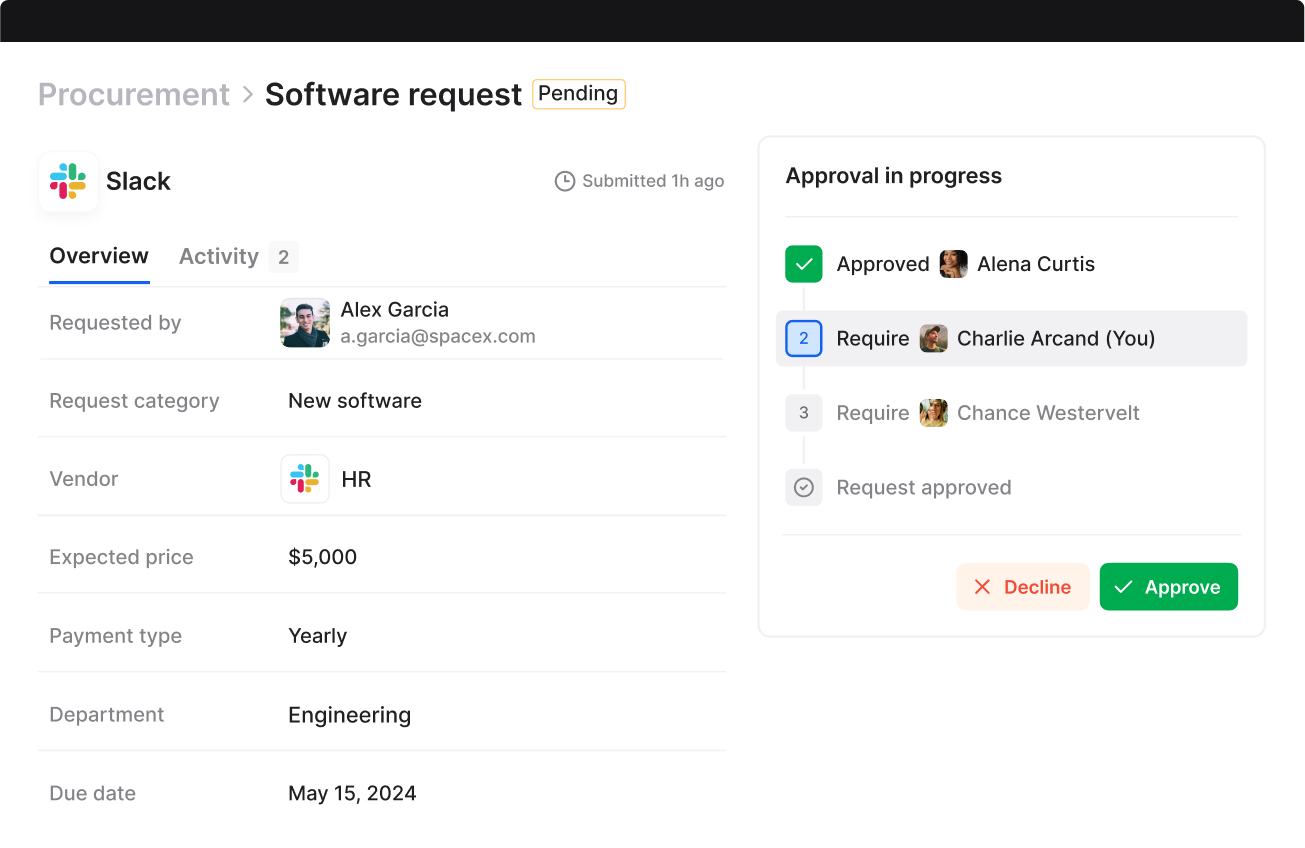Screen dimensions: 1305x848
Task: Click the Department field label
Action: click(107, 715)
